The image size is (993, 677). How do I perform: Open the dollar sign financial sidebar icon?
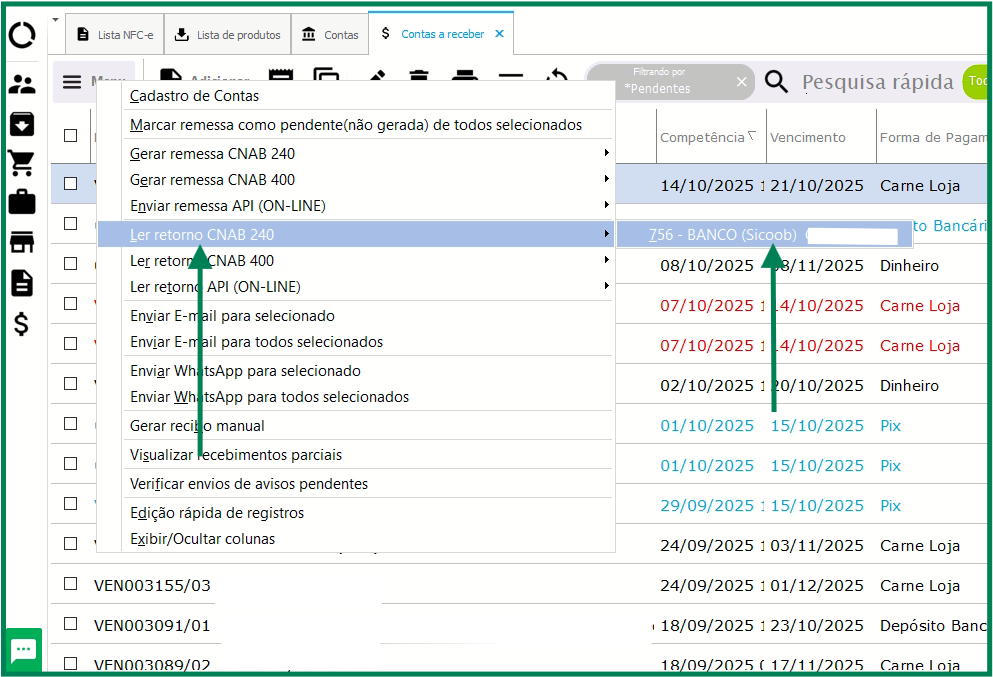(22, 324)
